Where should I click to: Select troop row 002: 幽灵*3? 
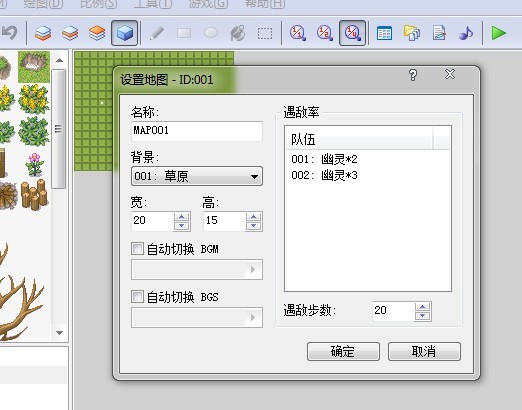pos(368,175)
